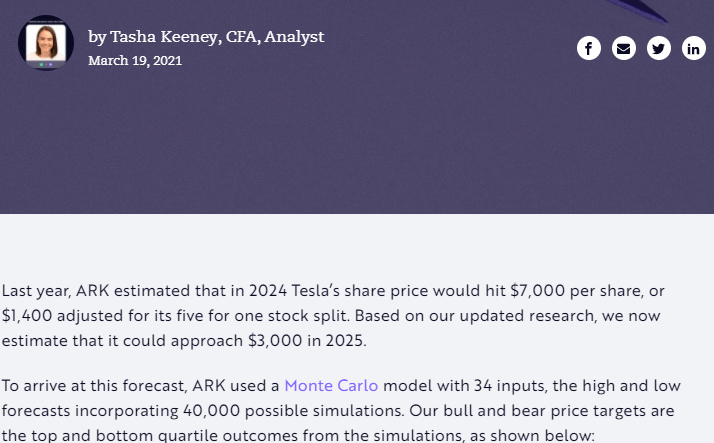Click the "$7,000 per share" text
714x443 pixels.
[576, 291]
